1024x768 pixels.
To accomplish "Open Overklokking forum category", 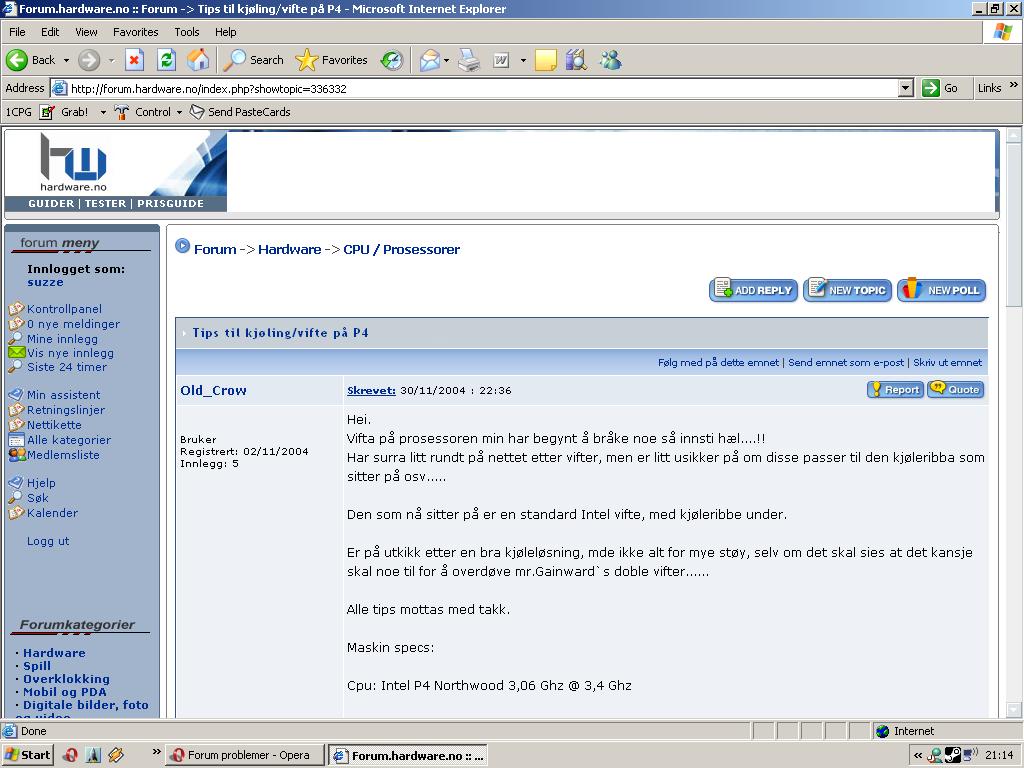I will (66, 679).
